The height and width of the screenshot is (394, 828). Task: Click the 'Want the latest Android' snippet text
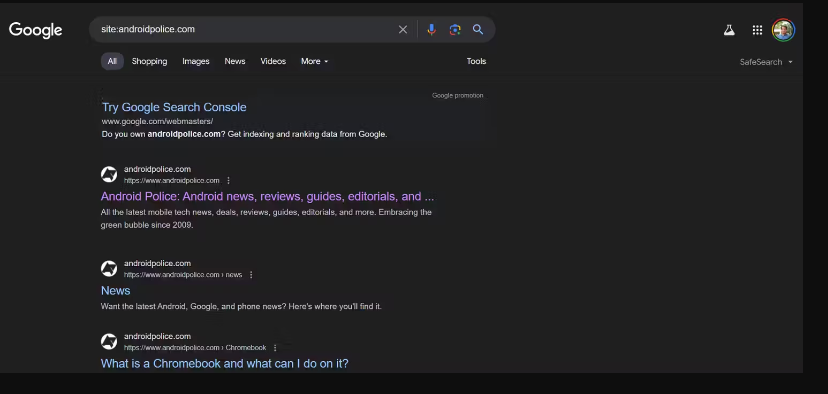click(x=241, y=306)
